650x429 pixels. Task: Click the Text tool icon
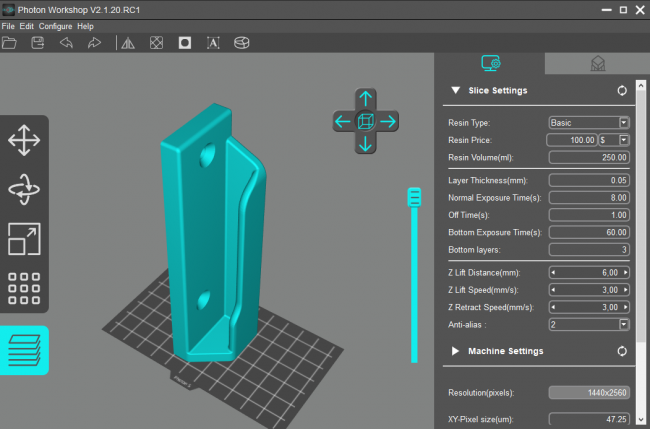click(213, 43)
